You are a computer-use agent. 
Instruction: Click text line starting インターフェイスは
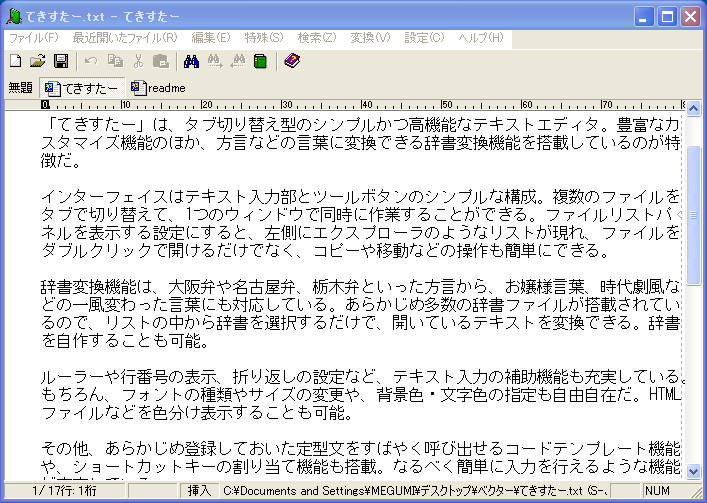360,197
